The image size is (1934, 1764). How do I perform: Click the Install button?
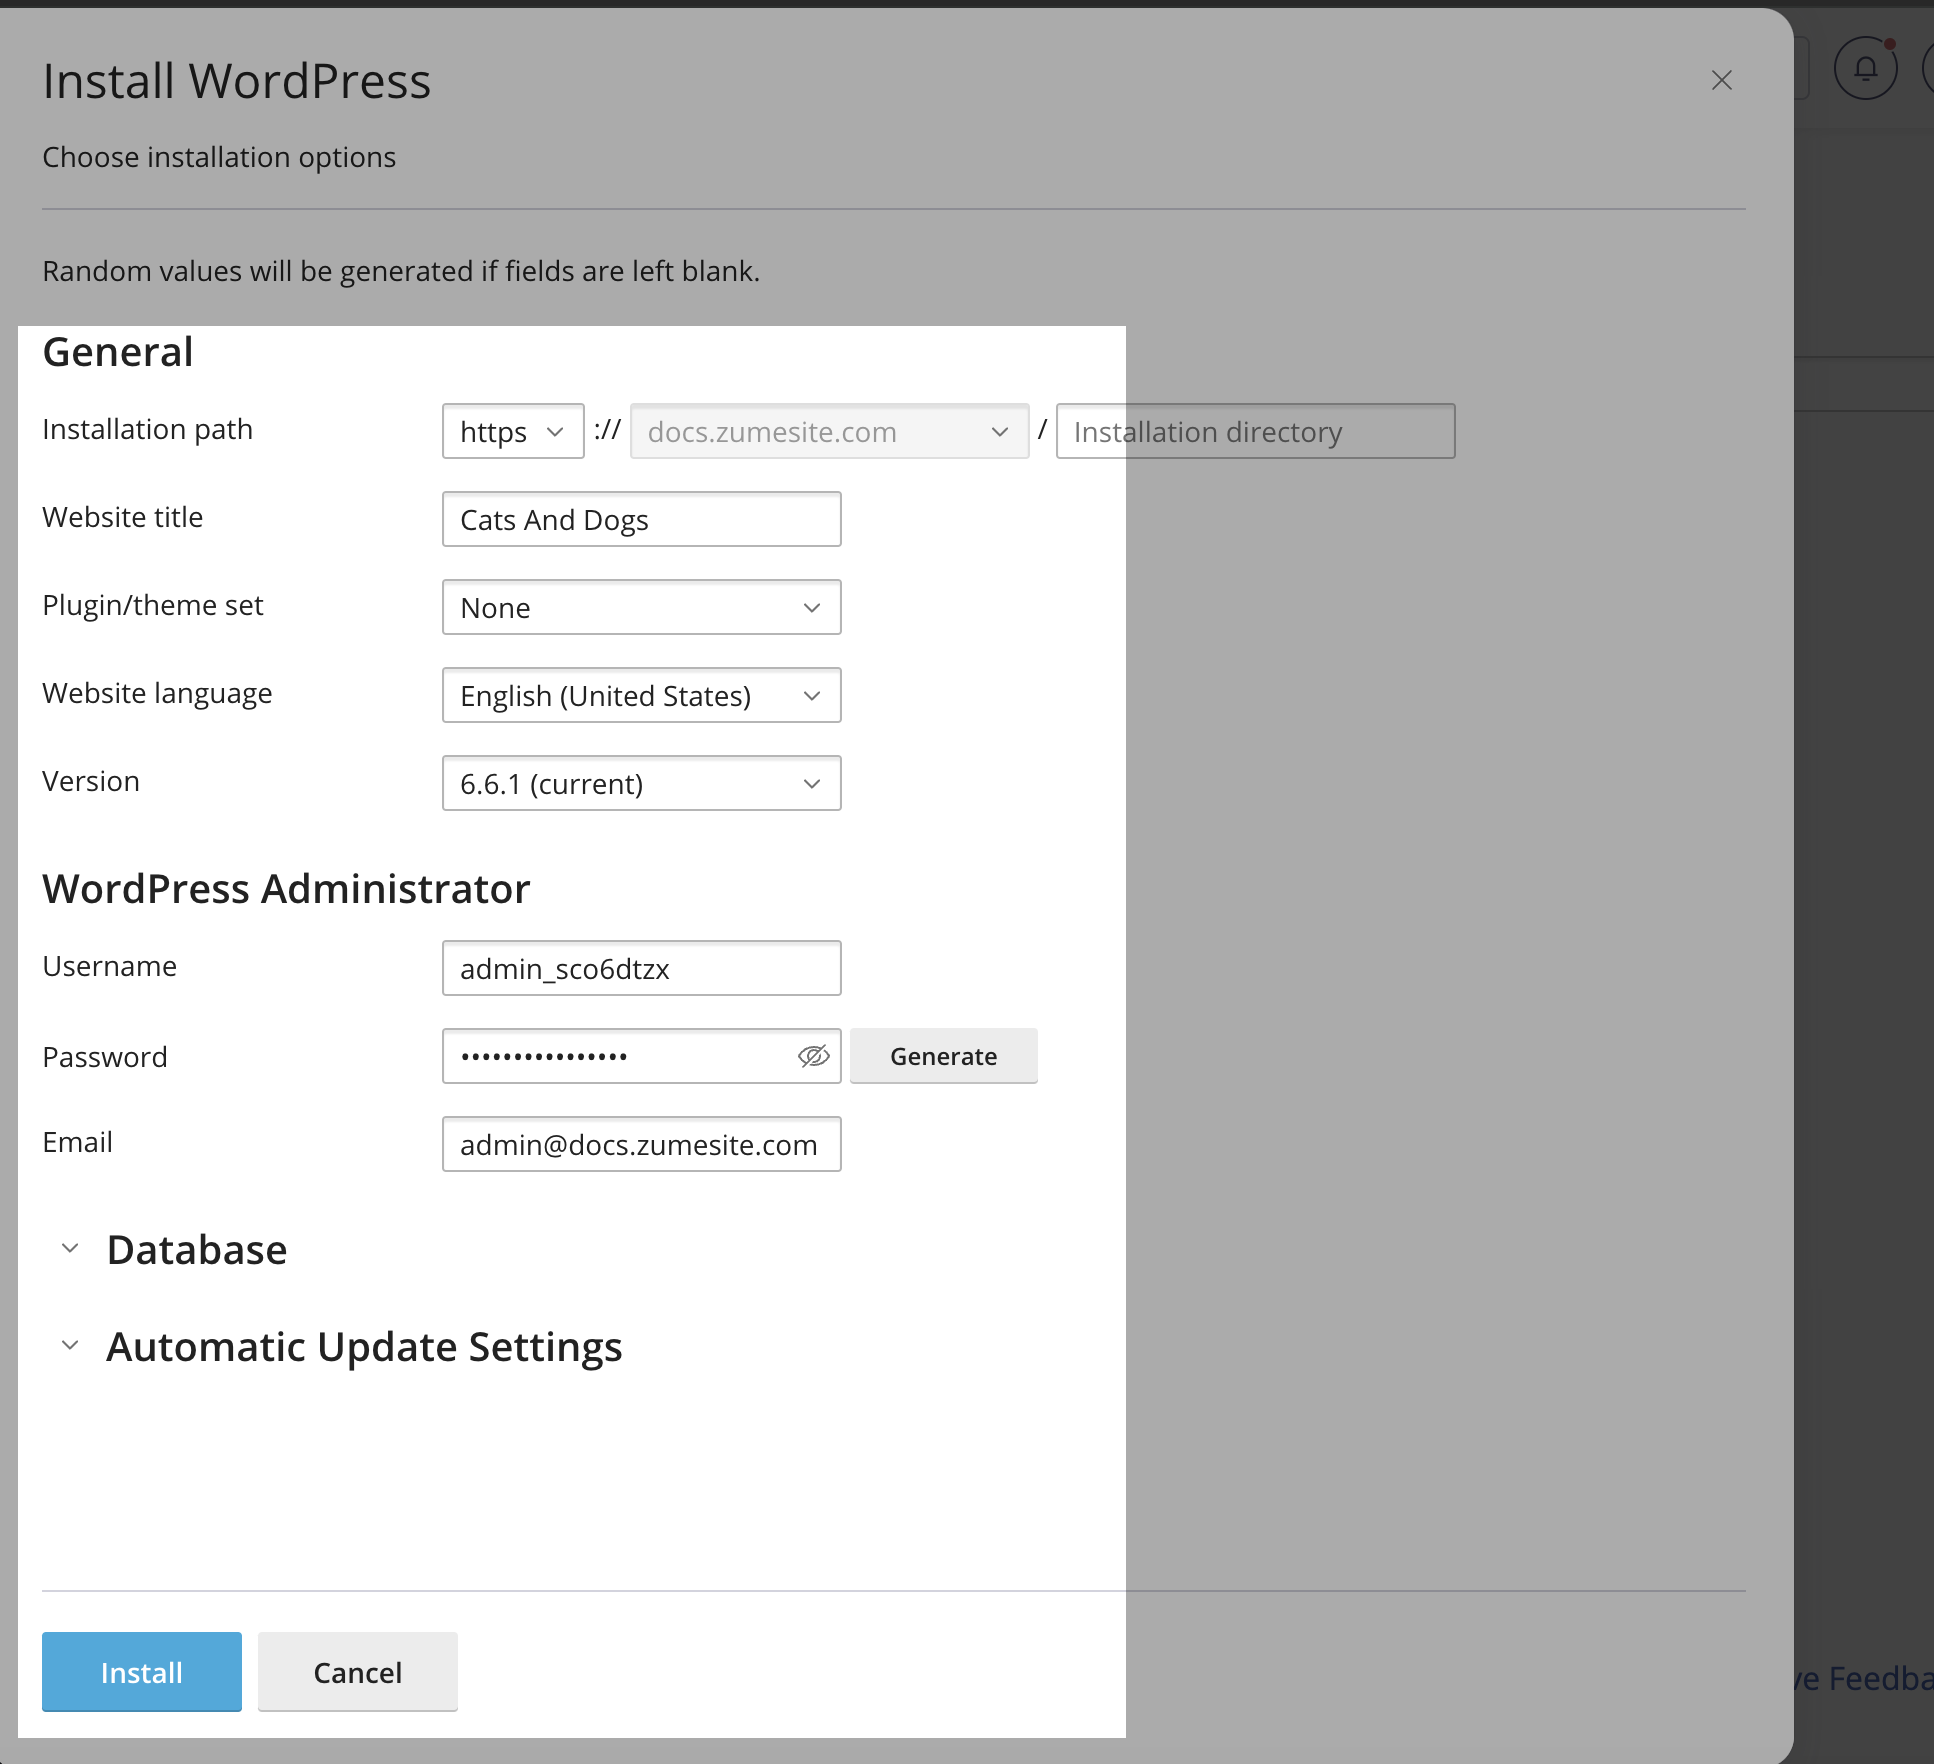click(x=142, y=1672)
